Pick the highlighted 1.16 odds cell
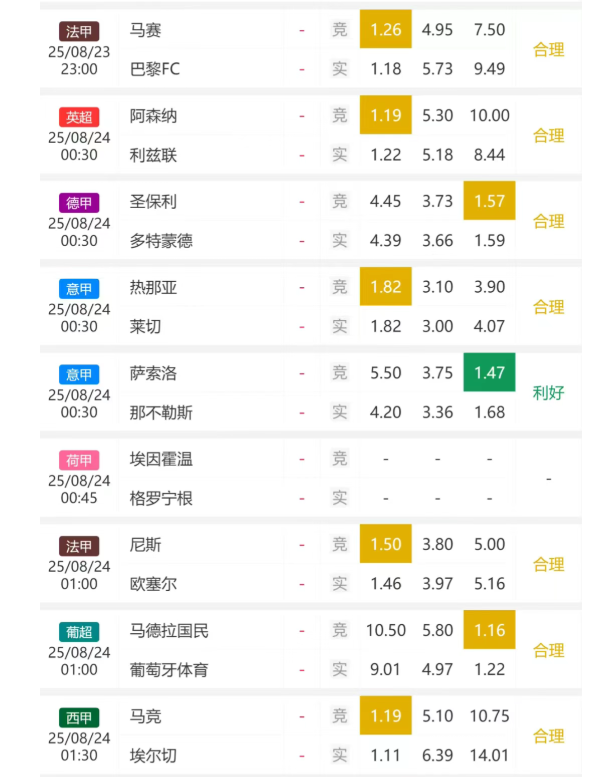Viewport: 609px width, 777px height. (489, 631)
